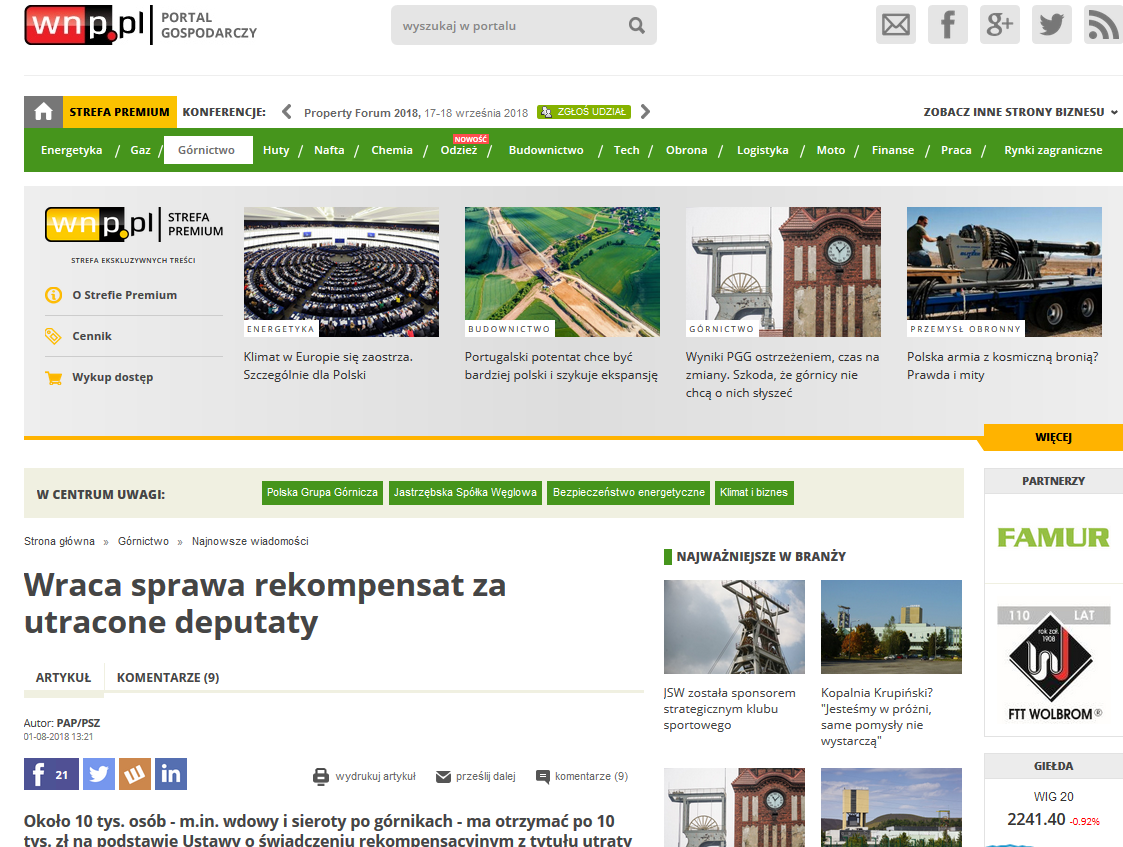The image size is (1123, 847).
Task: Show previous conference with left arrow
Action: (286, 112)
